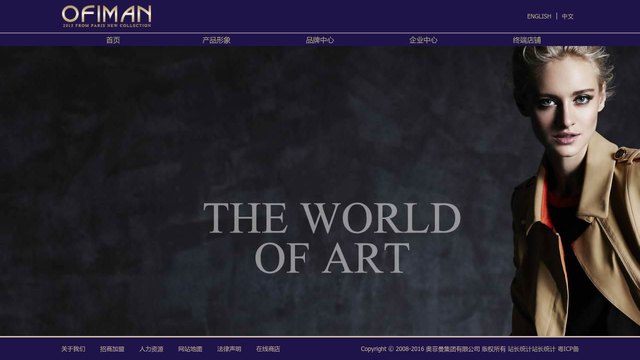Open the 法律声明 footer link
This screenshot has height=360, width=640.
pos(229,349)
